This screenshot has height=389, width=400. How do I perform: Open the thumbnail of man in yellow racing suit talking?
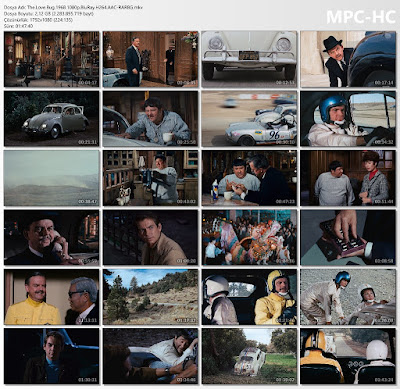pyautogui.click(x=52, y=297)
